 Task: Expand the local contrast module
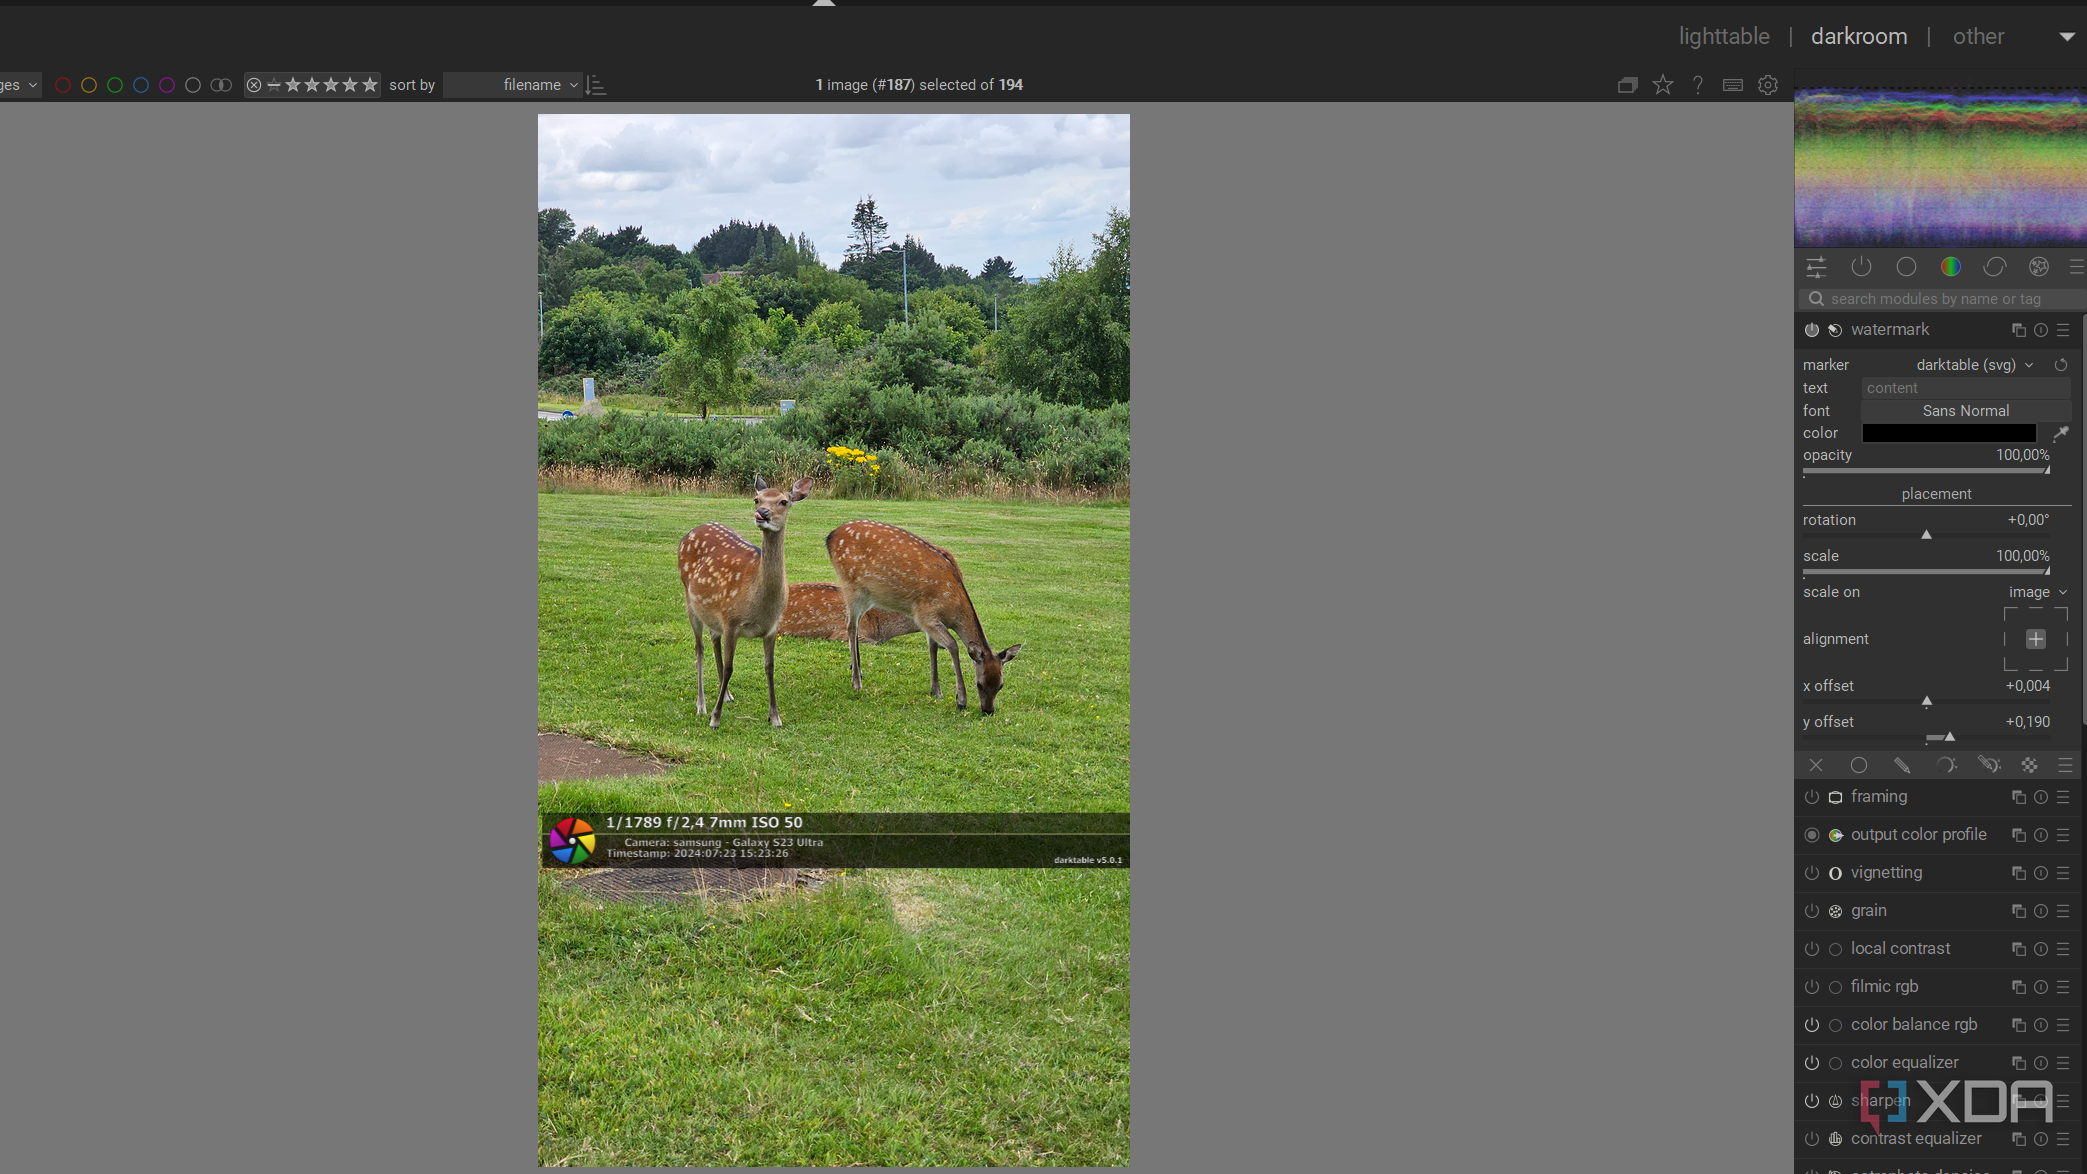coord(1900,949)
